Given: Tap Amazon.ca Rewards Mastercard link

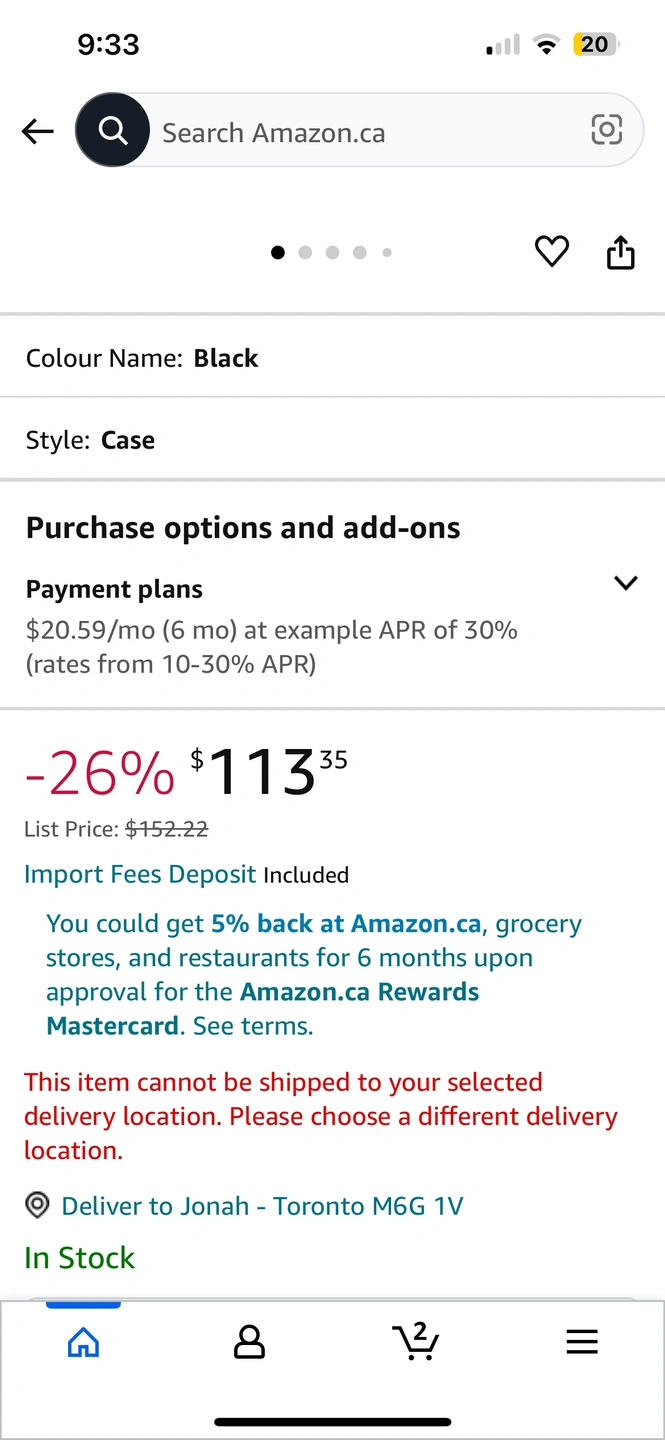Looking at the screenshot, I should tap(262, 1009).
